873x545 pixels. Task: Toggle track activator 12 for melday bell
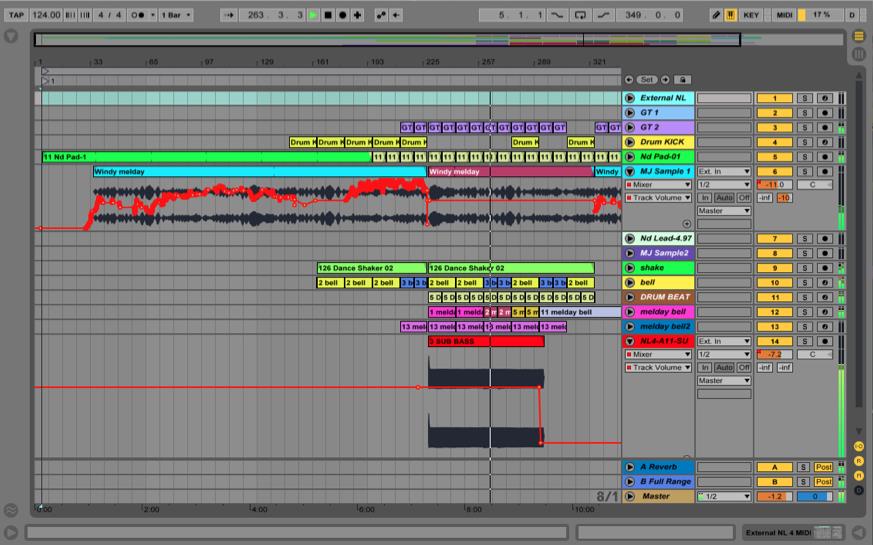(x=774, y=312)
